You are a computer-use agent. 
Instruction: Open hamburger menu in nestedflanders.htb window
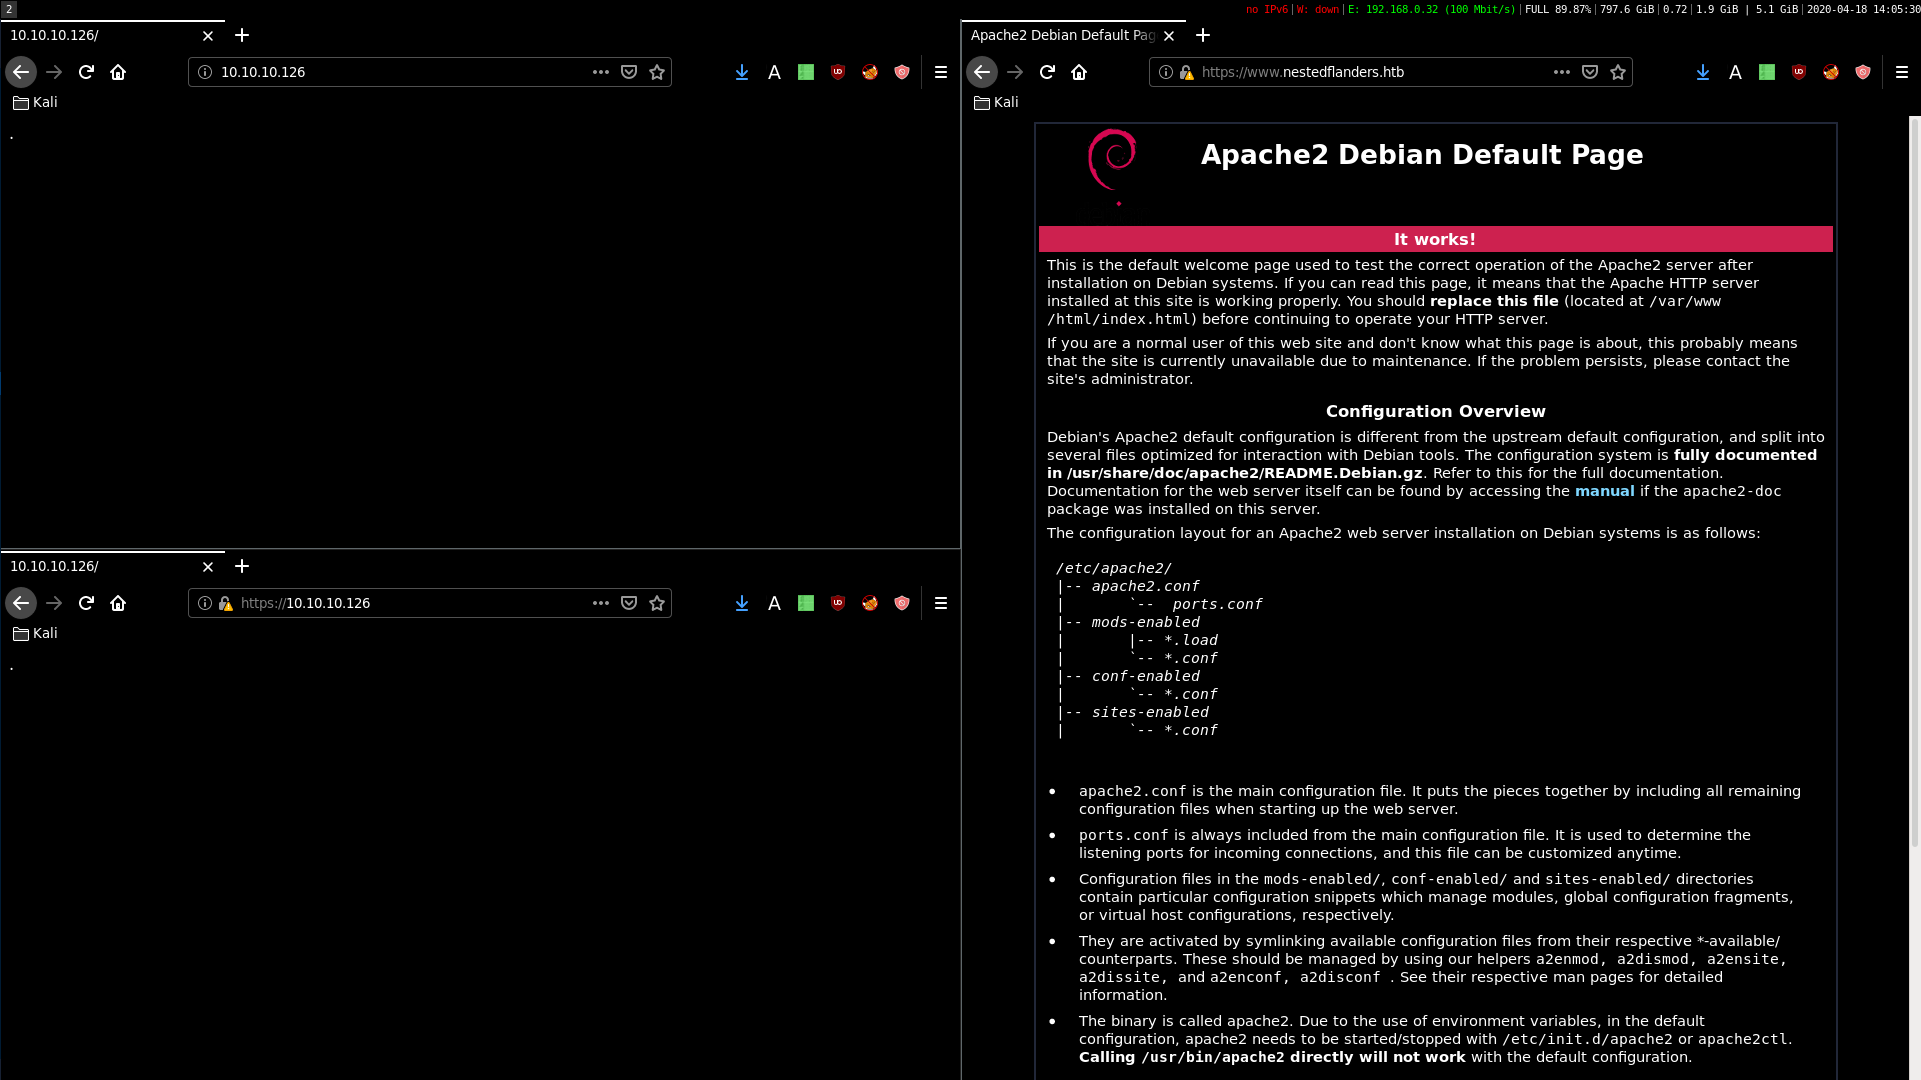pos(1902,72)
